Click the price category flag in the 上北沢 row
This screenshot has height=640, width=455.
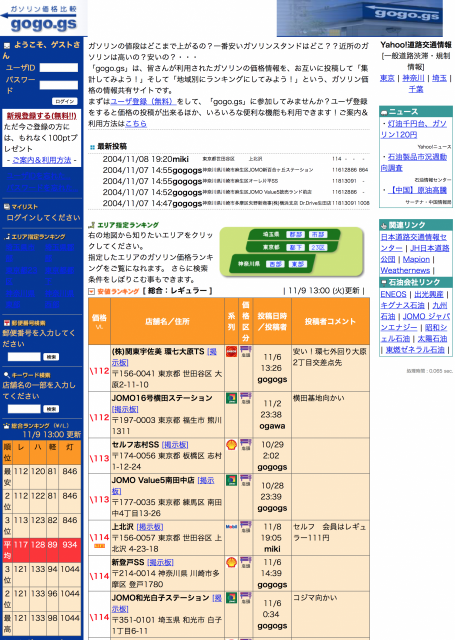[246, 527]
